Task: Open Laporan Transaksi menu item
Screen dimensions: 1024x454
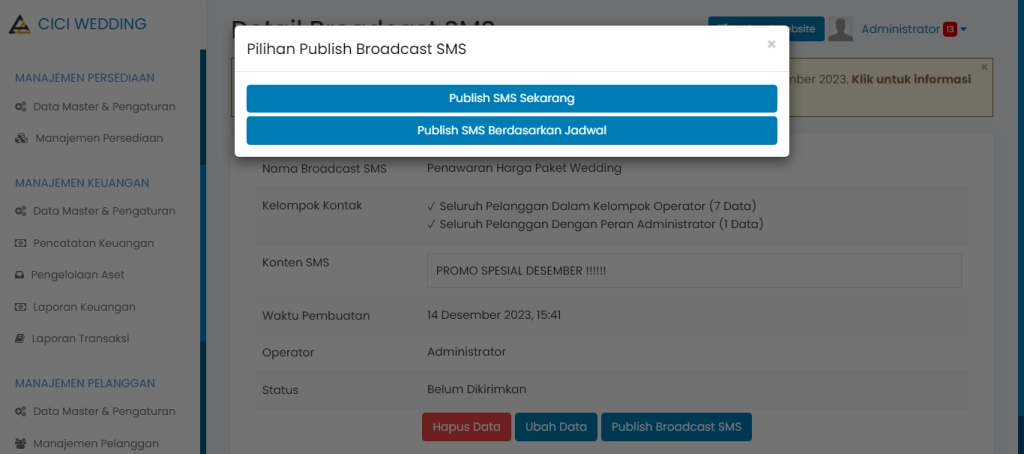Action: (x=80, y=338)
